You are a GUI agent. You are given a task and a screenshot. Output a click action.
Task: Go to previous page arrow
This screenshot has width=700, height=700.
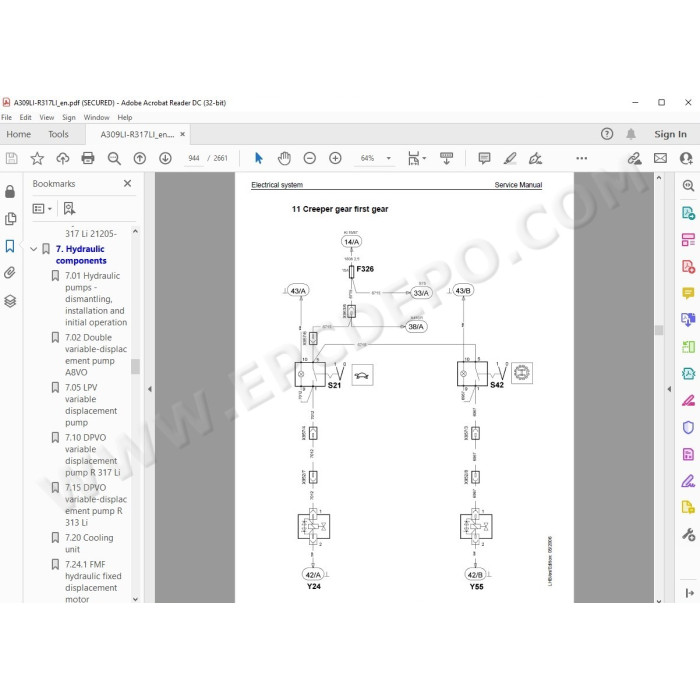(x=140, y=158)
